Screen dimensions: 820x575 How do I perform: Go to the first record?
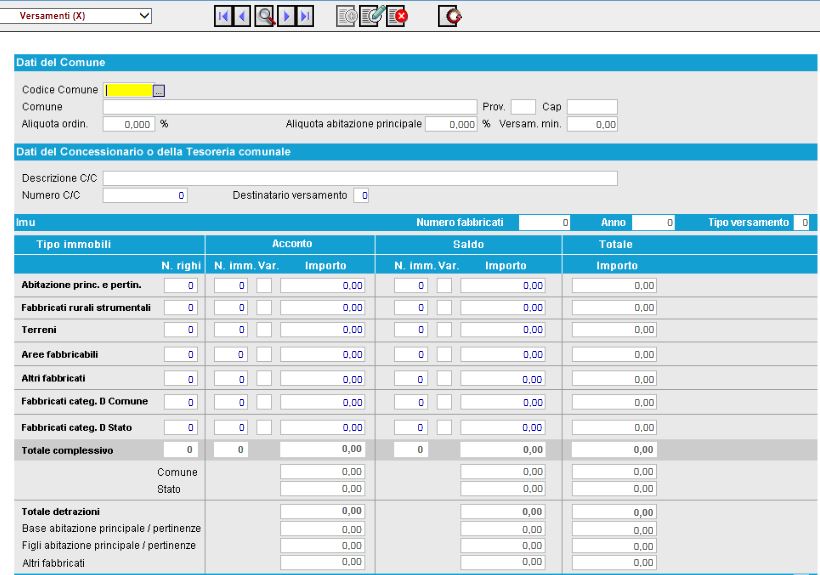226,16
